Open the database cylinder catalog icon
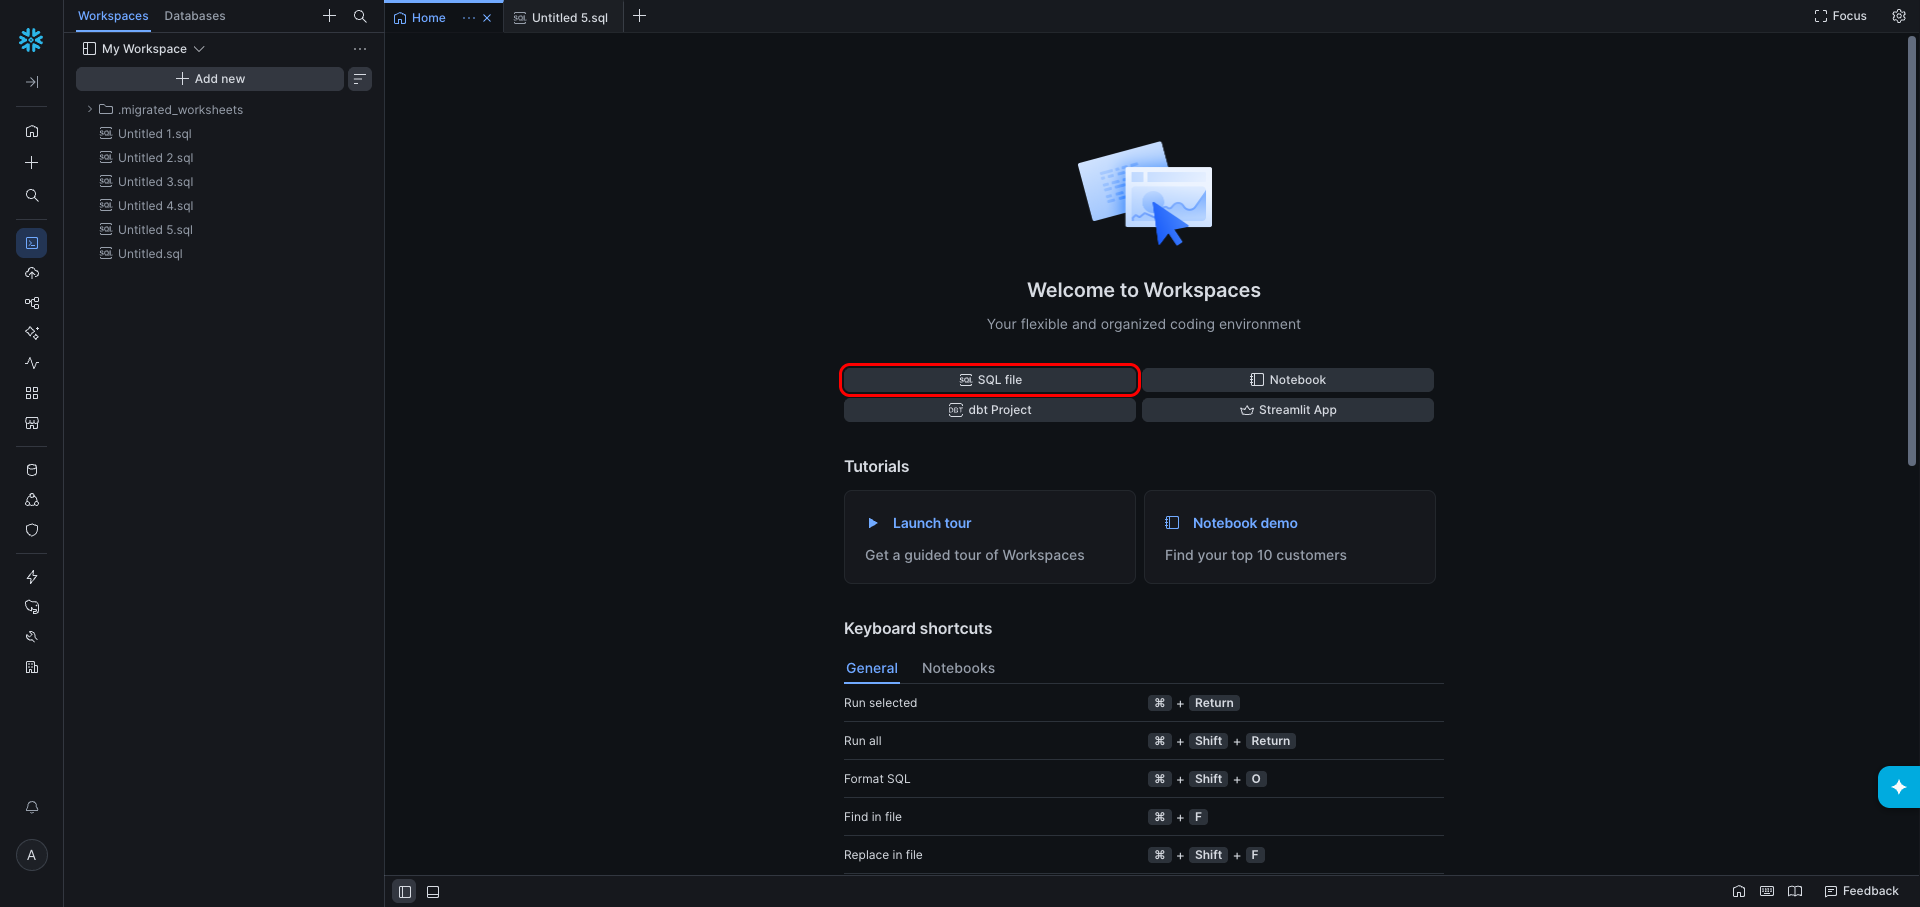Image resolution: width=1920 pixels, height=907 pixels. (x=32, y=470)
